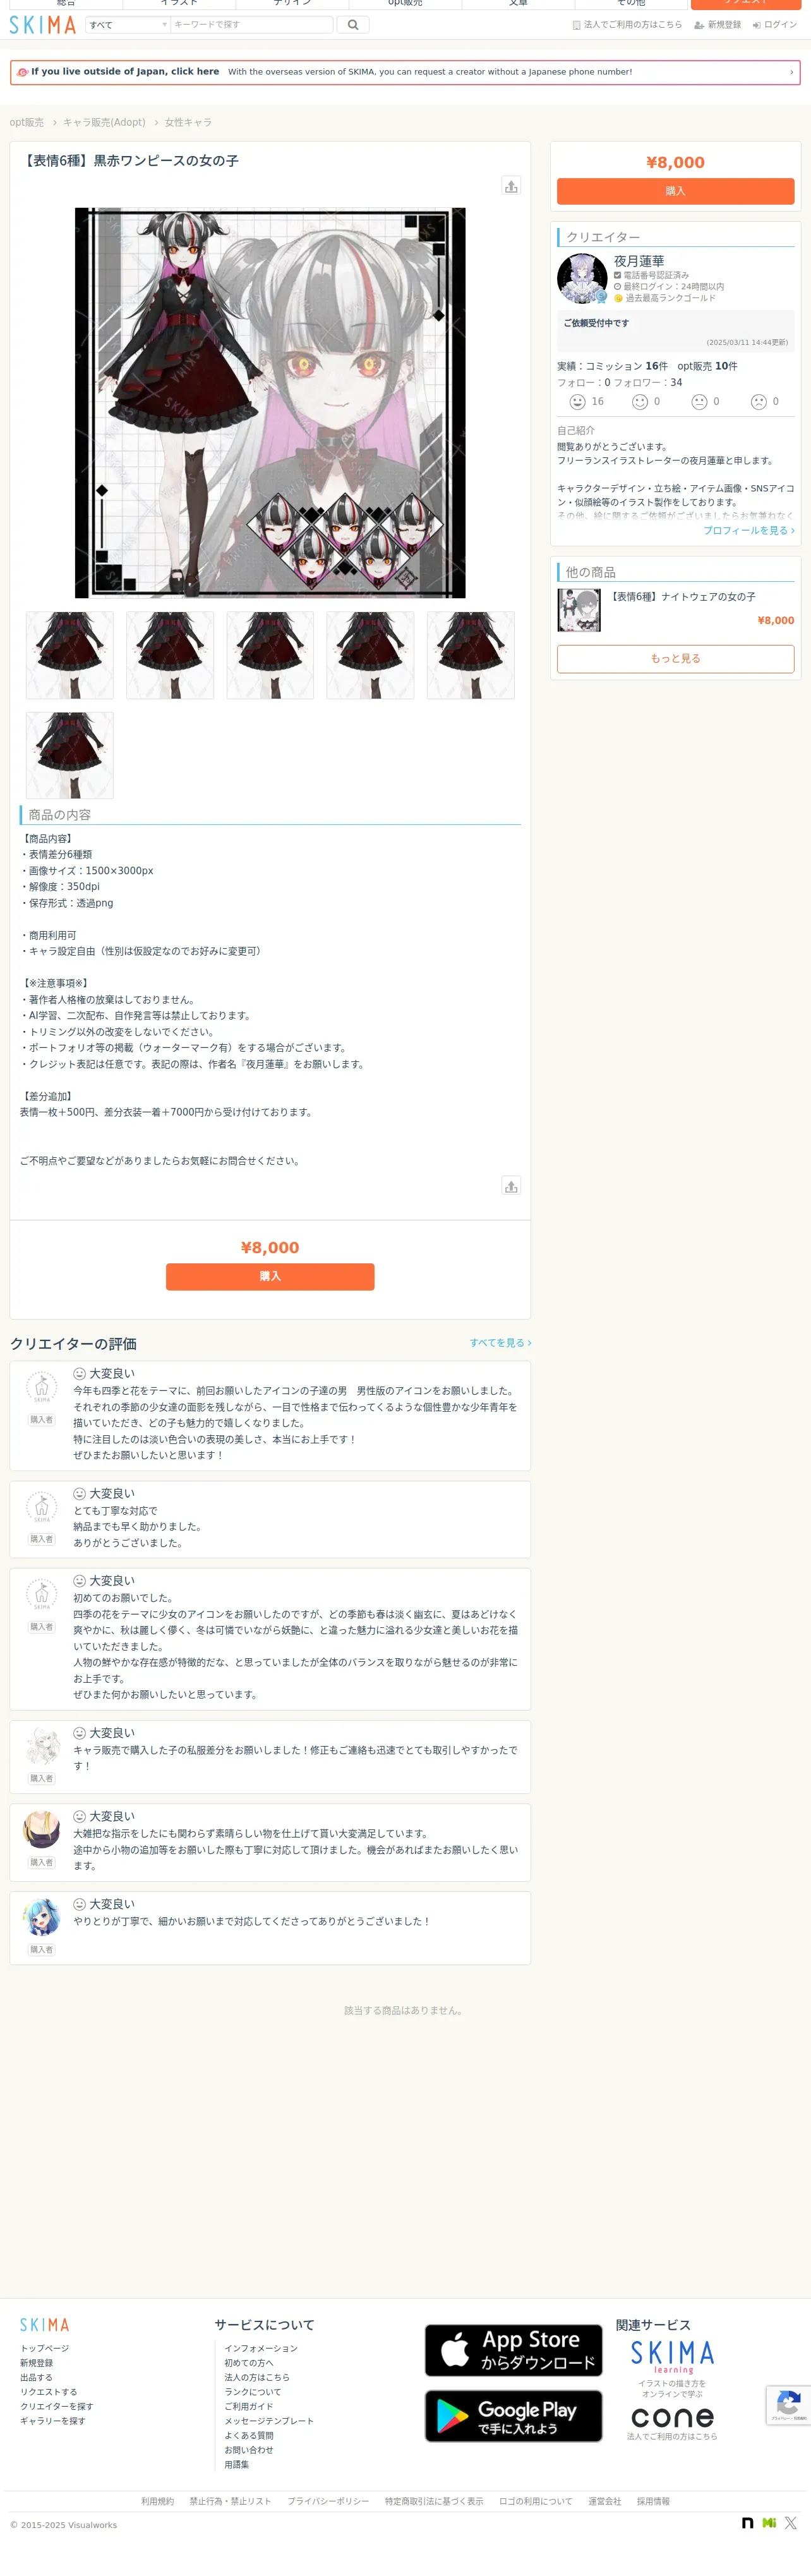Open the 運営会社 link
This screenshot has height=2576, width=811.
604,2501
